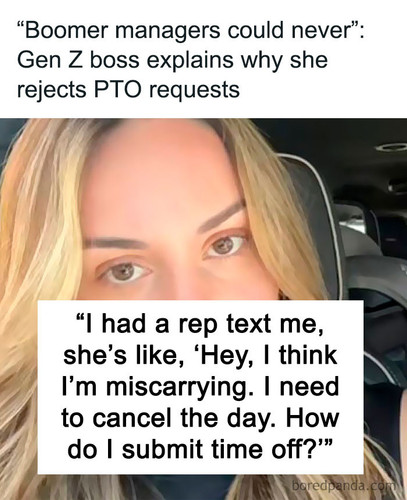Image resolution: width=407 pixels, height=500 pixels.
Task: Click "I had a rep text me" line
Action: click(x=200, y=325)
